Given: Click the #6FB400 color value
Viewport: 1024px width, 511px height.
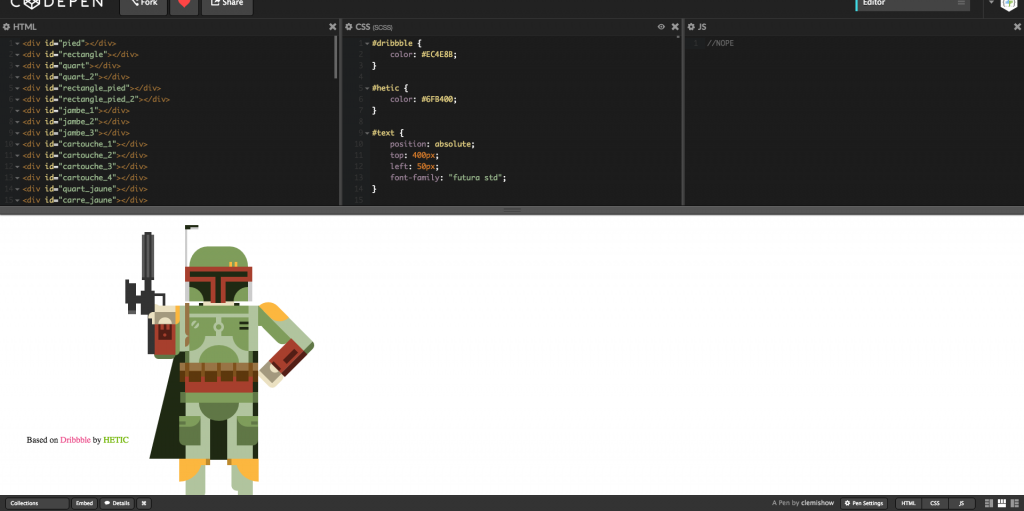Looking at the screenshot, I should pyautogui.click(x=440, y=99).
